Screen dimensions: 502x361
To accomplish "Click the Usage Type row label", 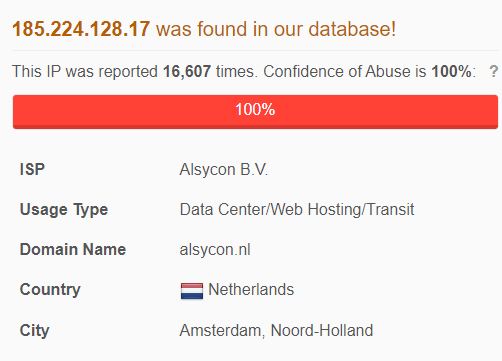I will [x=64, y=210].
